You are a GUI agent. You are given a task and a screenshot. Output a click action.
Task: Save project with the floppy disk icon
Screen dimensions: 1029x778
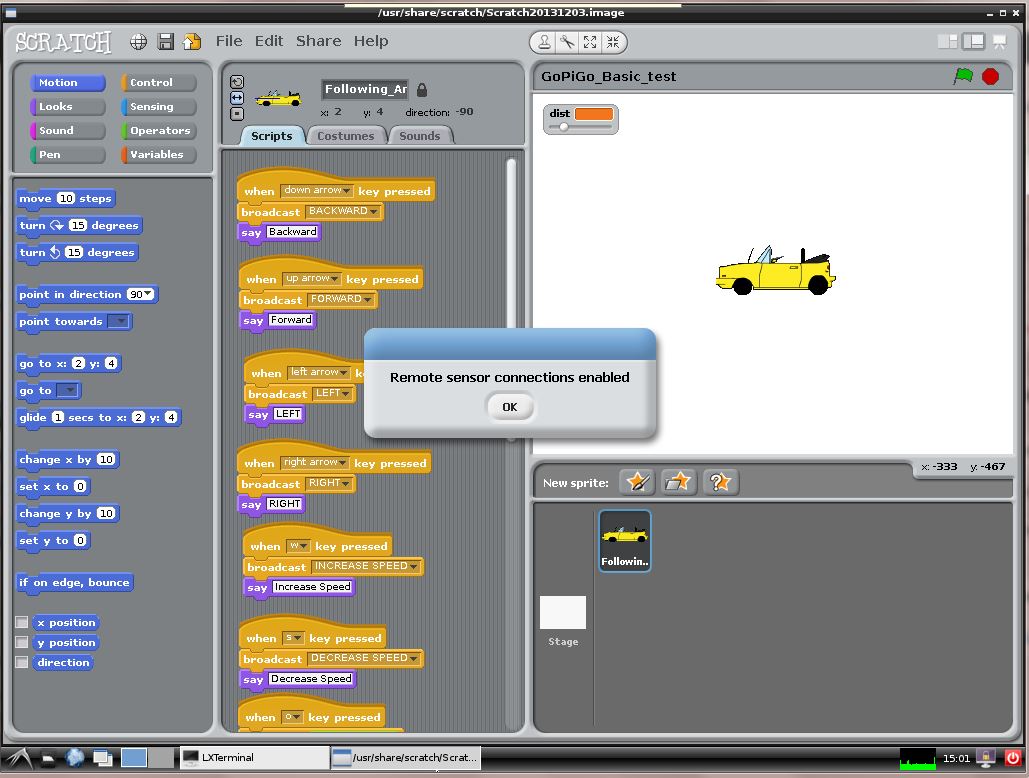166,42
